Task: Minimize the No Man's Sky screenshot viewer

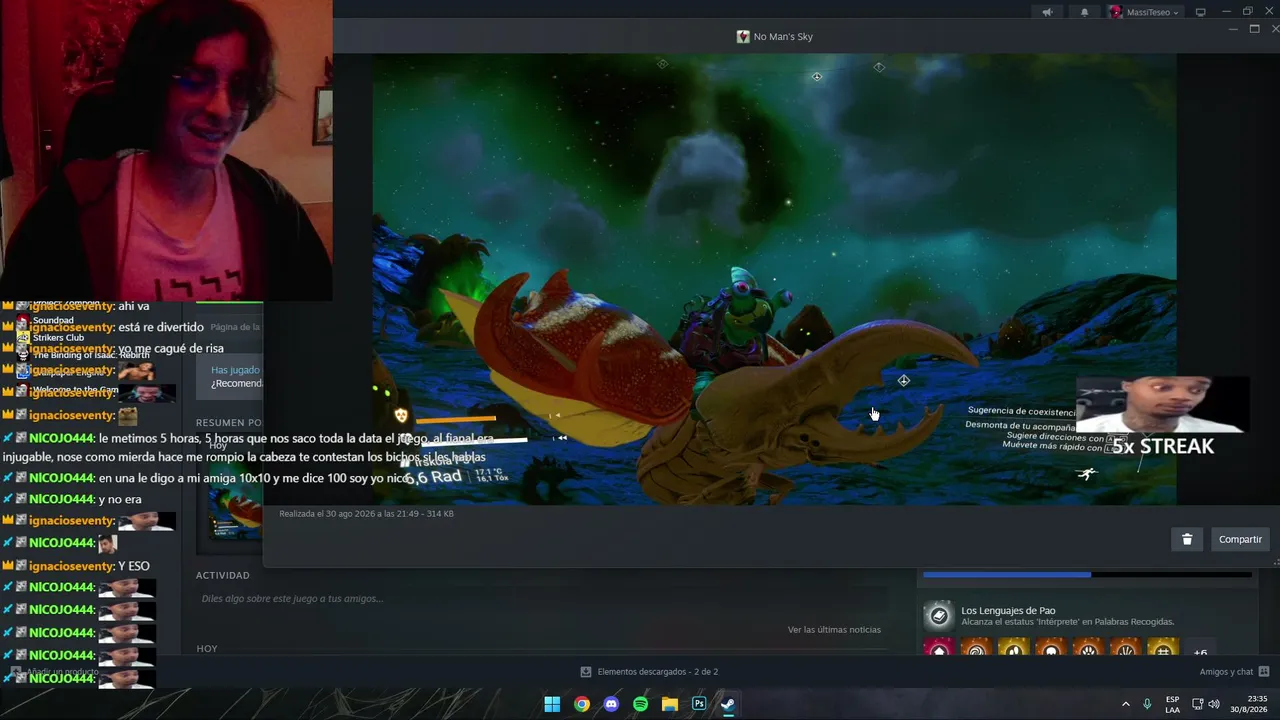Action: coord(1233,29)
